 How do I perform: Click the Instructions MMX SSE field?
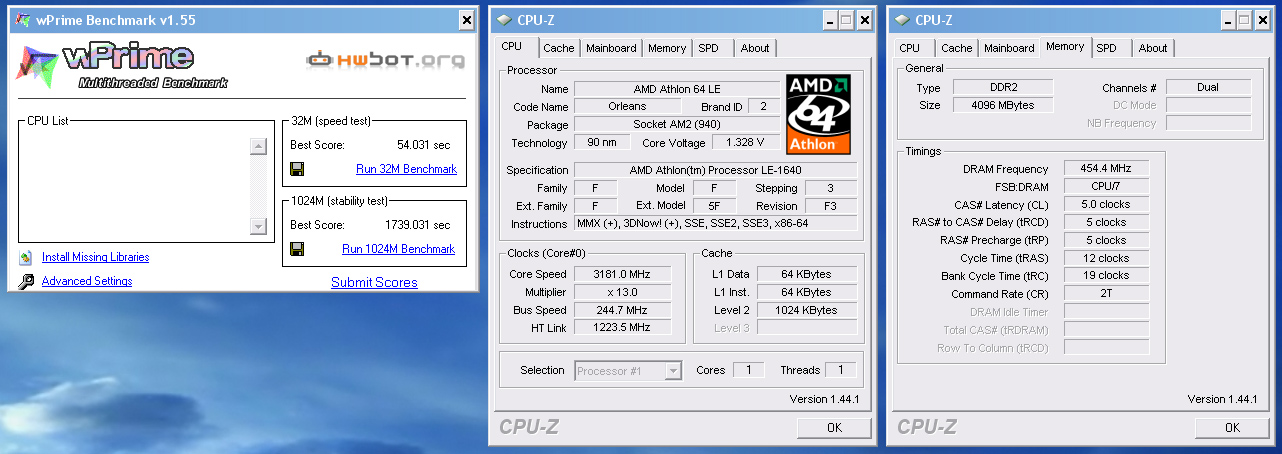point(715,224)
